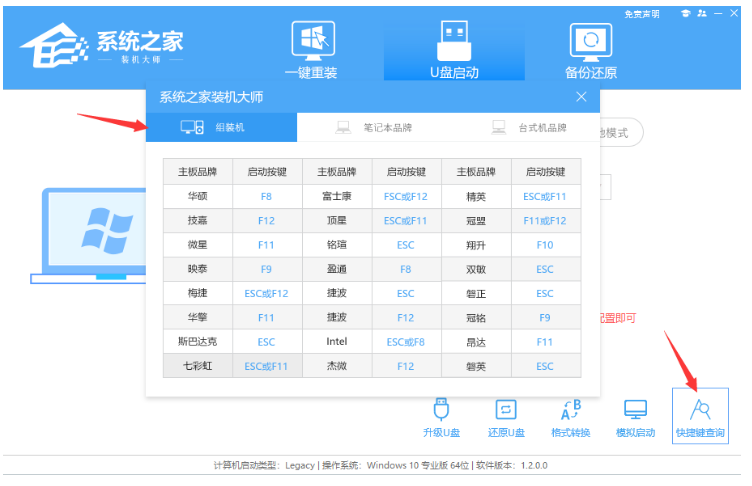Click the 华硕 motherboard brand cell

click(197, 196)
